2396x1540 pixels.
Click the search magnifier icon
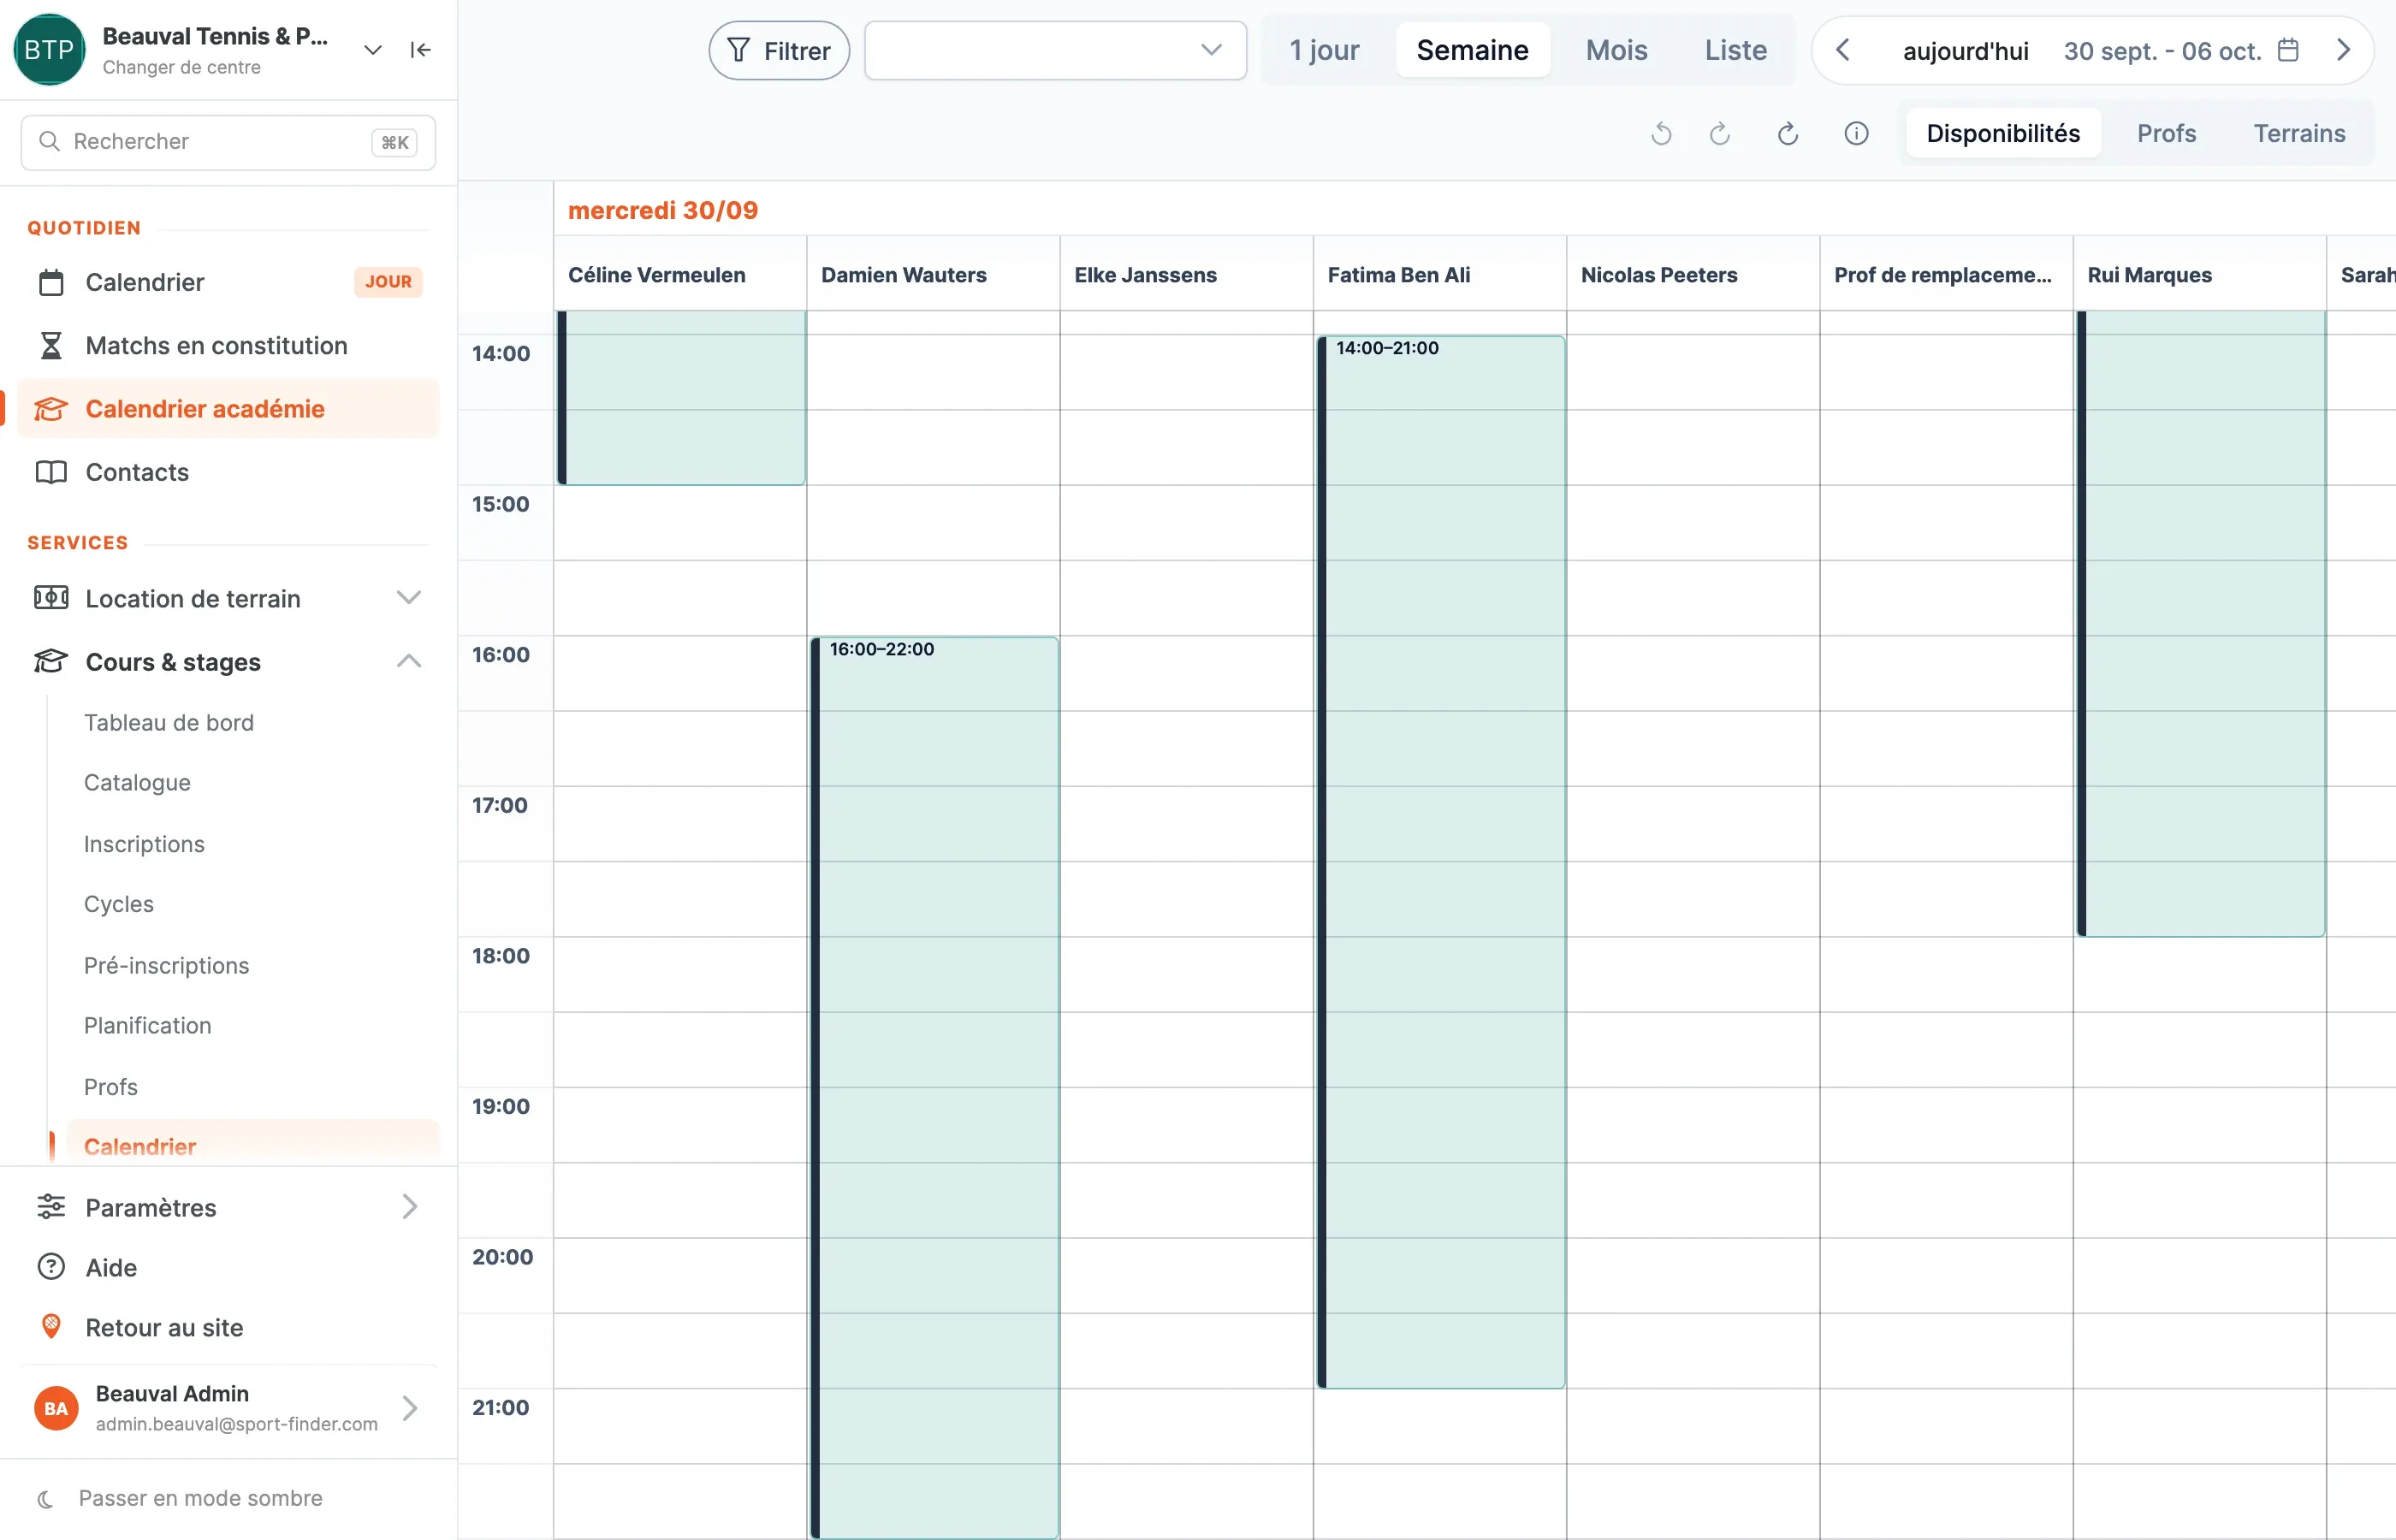[x=49, y=141]
